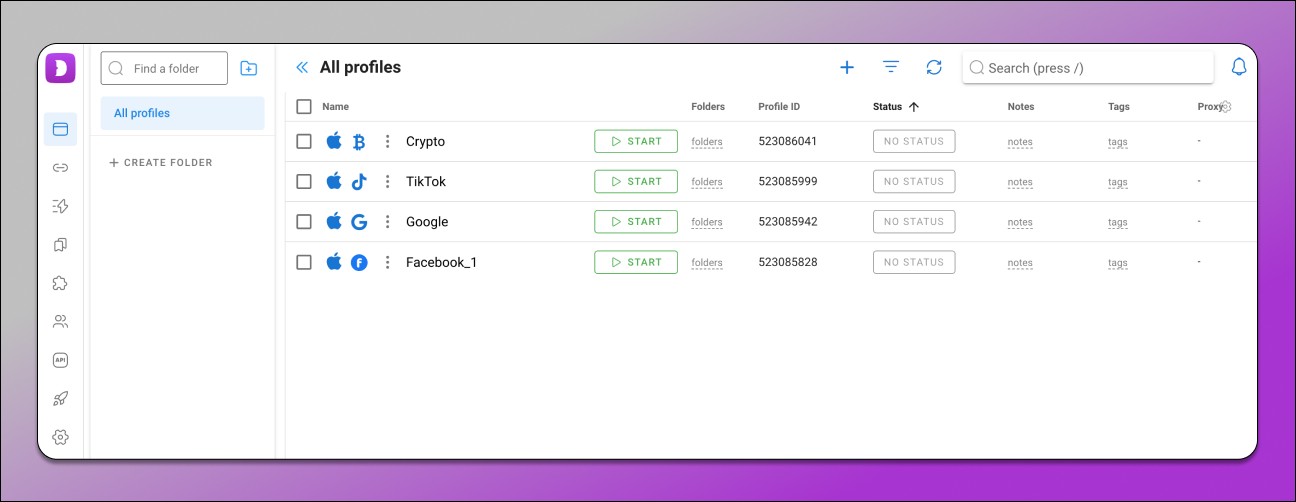The height and width of the screenshot is (502, 1296).
Task: Click notes link in Facebook_1 row
Action: (1020, 263)
